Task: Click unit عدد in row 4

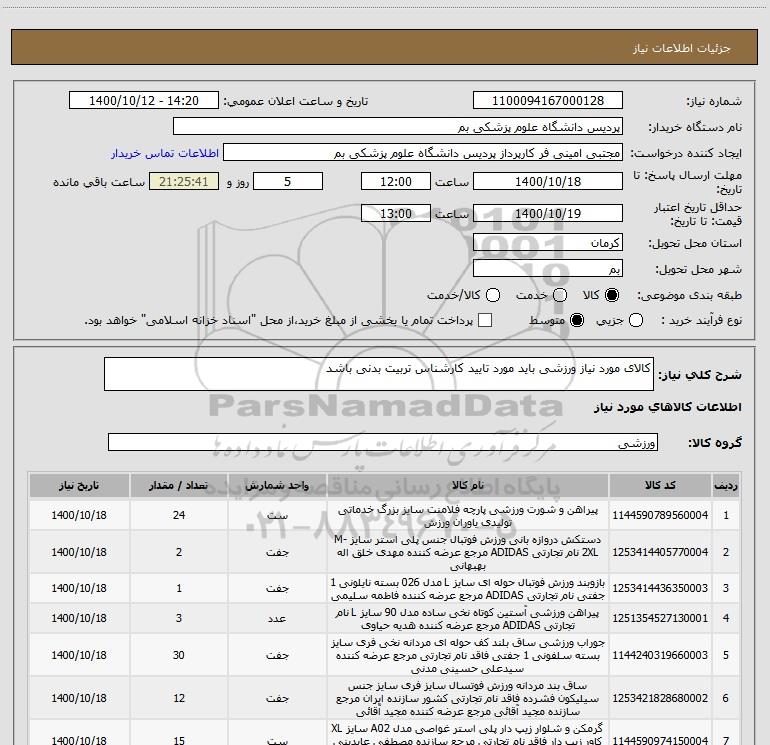Action: click(277, 619)
